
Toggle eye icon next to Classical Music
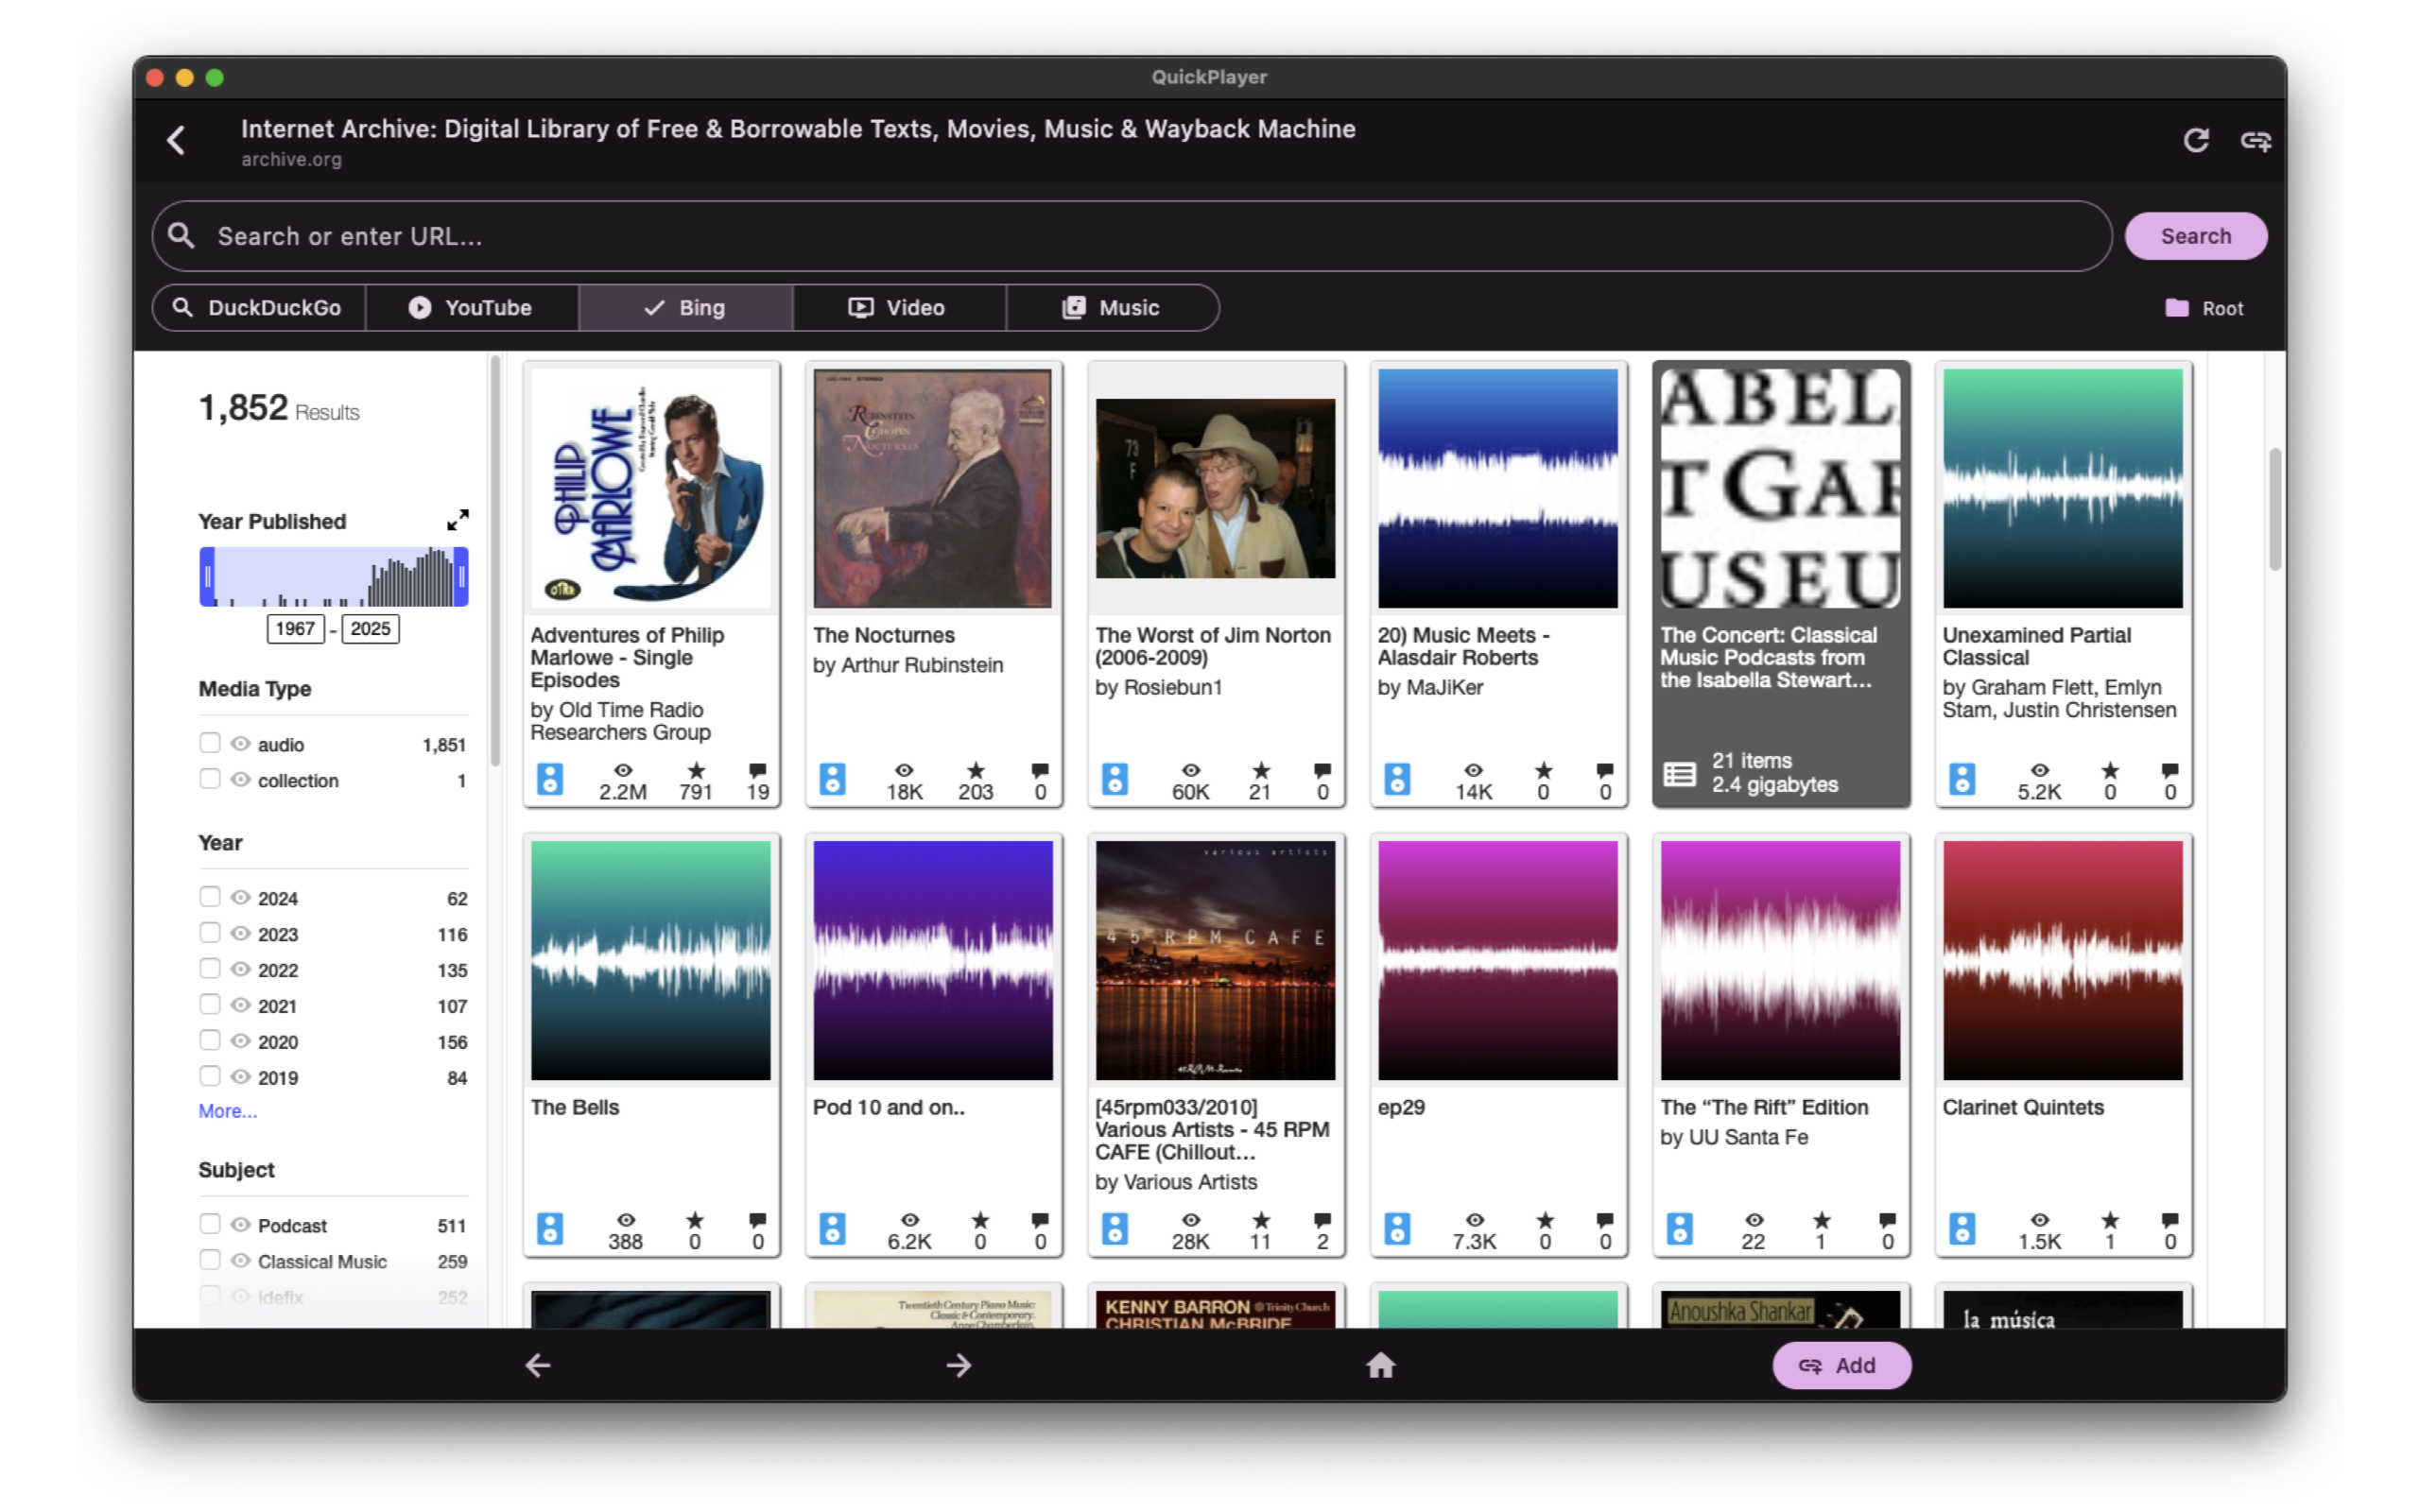(240, 1260)
